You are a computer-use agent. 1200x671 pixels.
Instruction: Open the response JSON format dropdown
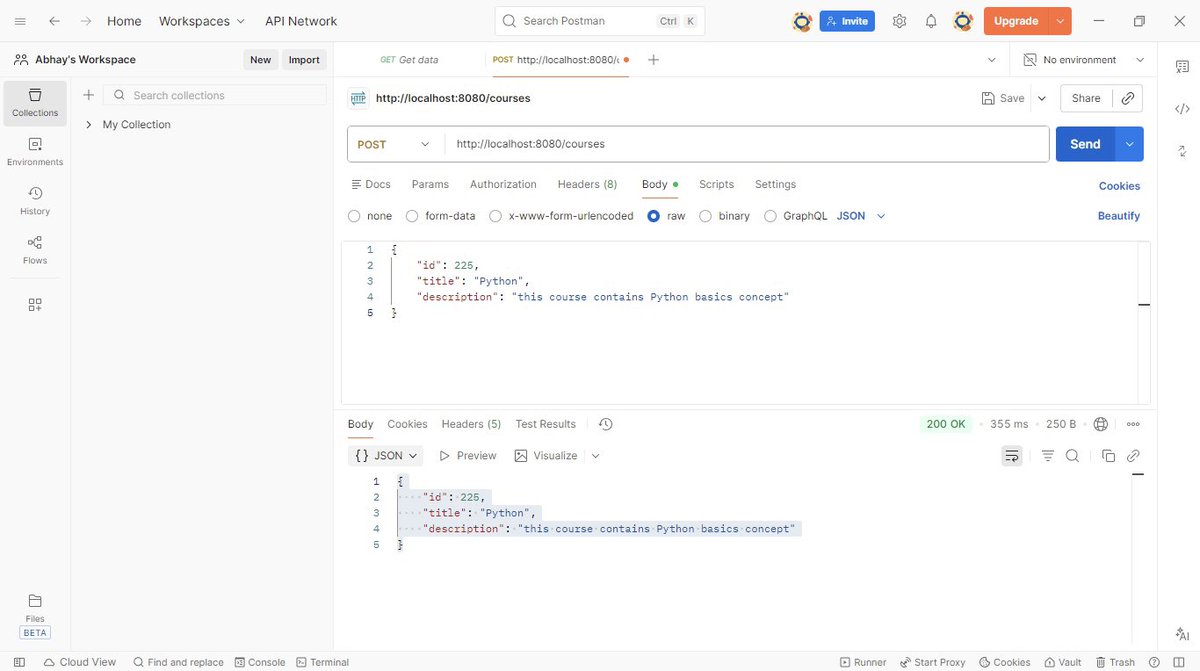385,455
